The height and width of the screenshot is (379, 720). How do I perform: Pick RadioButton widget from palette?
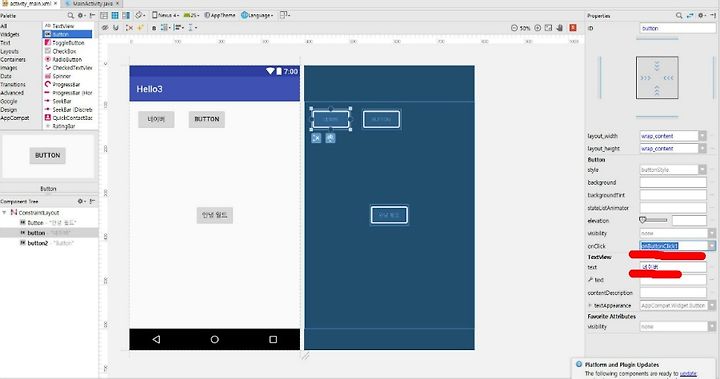(67, 60)
